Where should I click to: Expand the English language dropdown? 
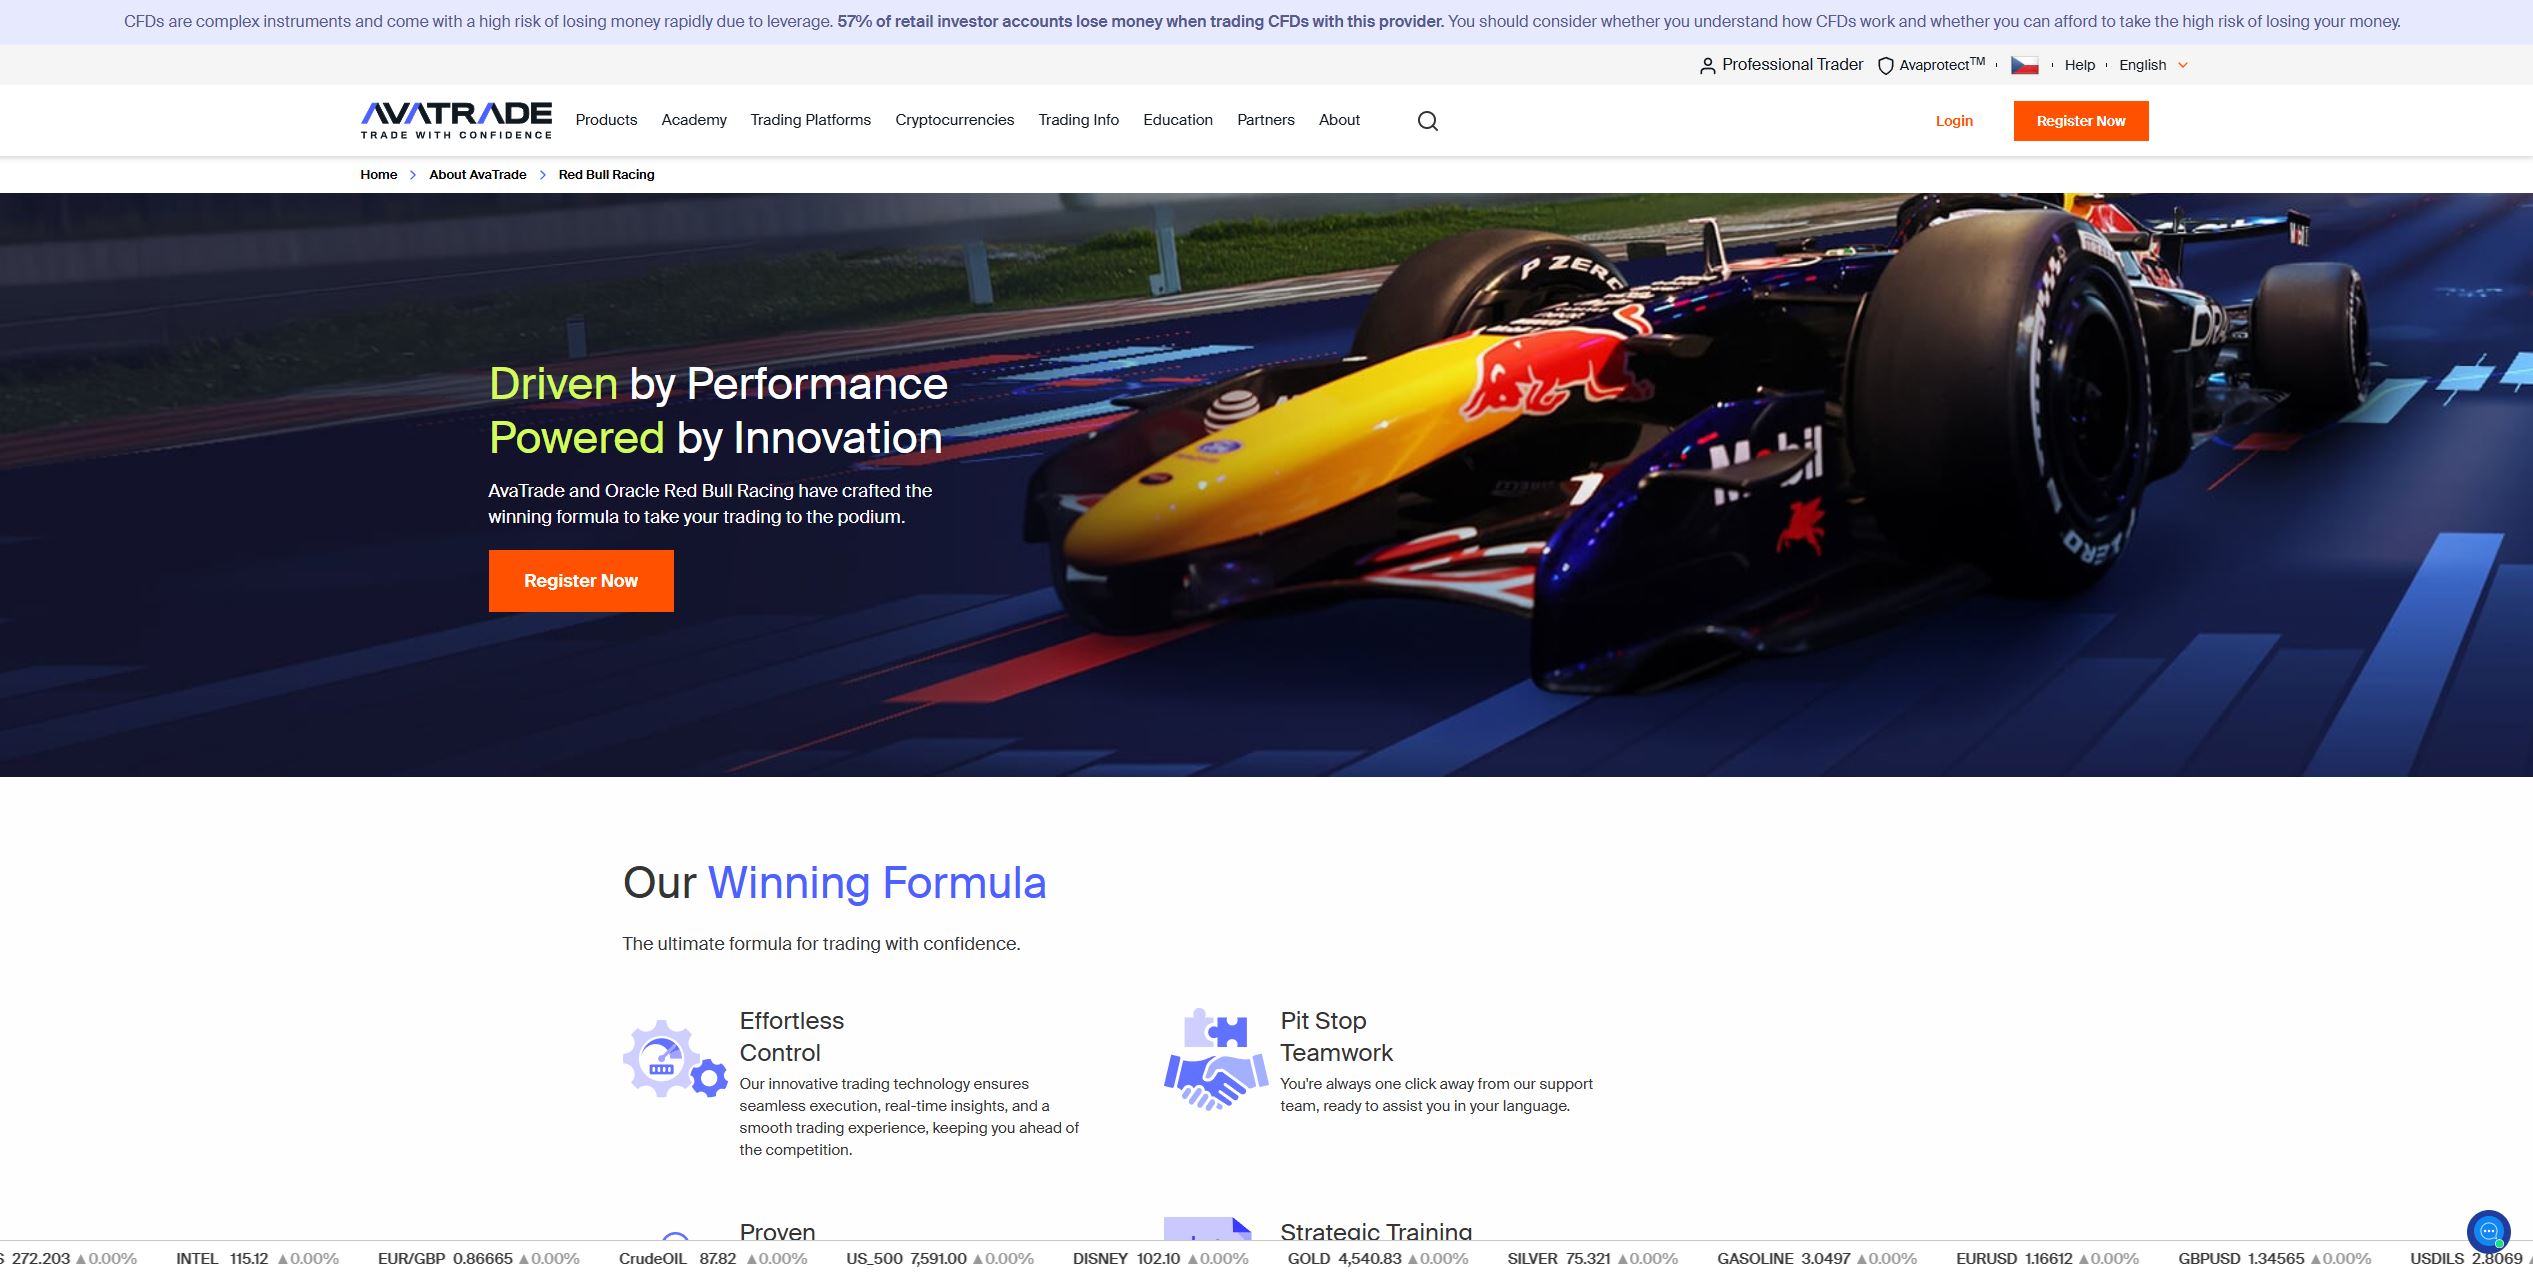pyautogui.click(x=2154, y=65)
